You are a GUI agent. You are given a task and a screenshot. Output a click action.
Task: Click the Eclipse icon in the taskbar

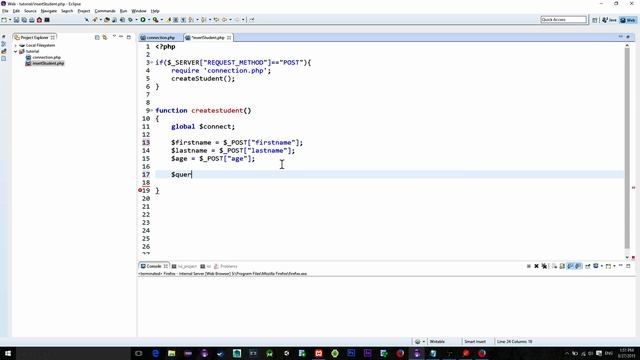417,353
